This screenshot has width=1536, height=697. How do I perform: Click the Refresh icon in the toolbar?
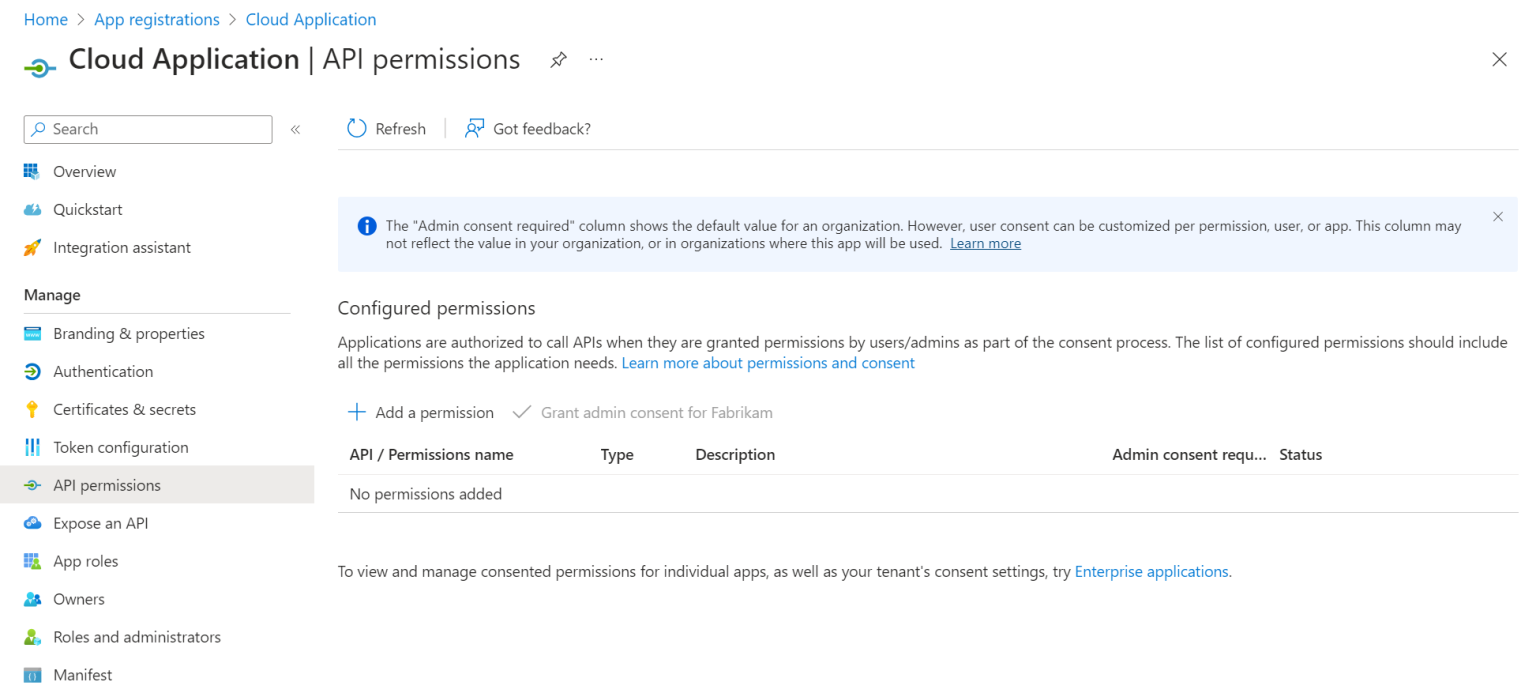[356, 129]
